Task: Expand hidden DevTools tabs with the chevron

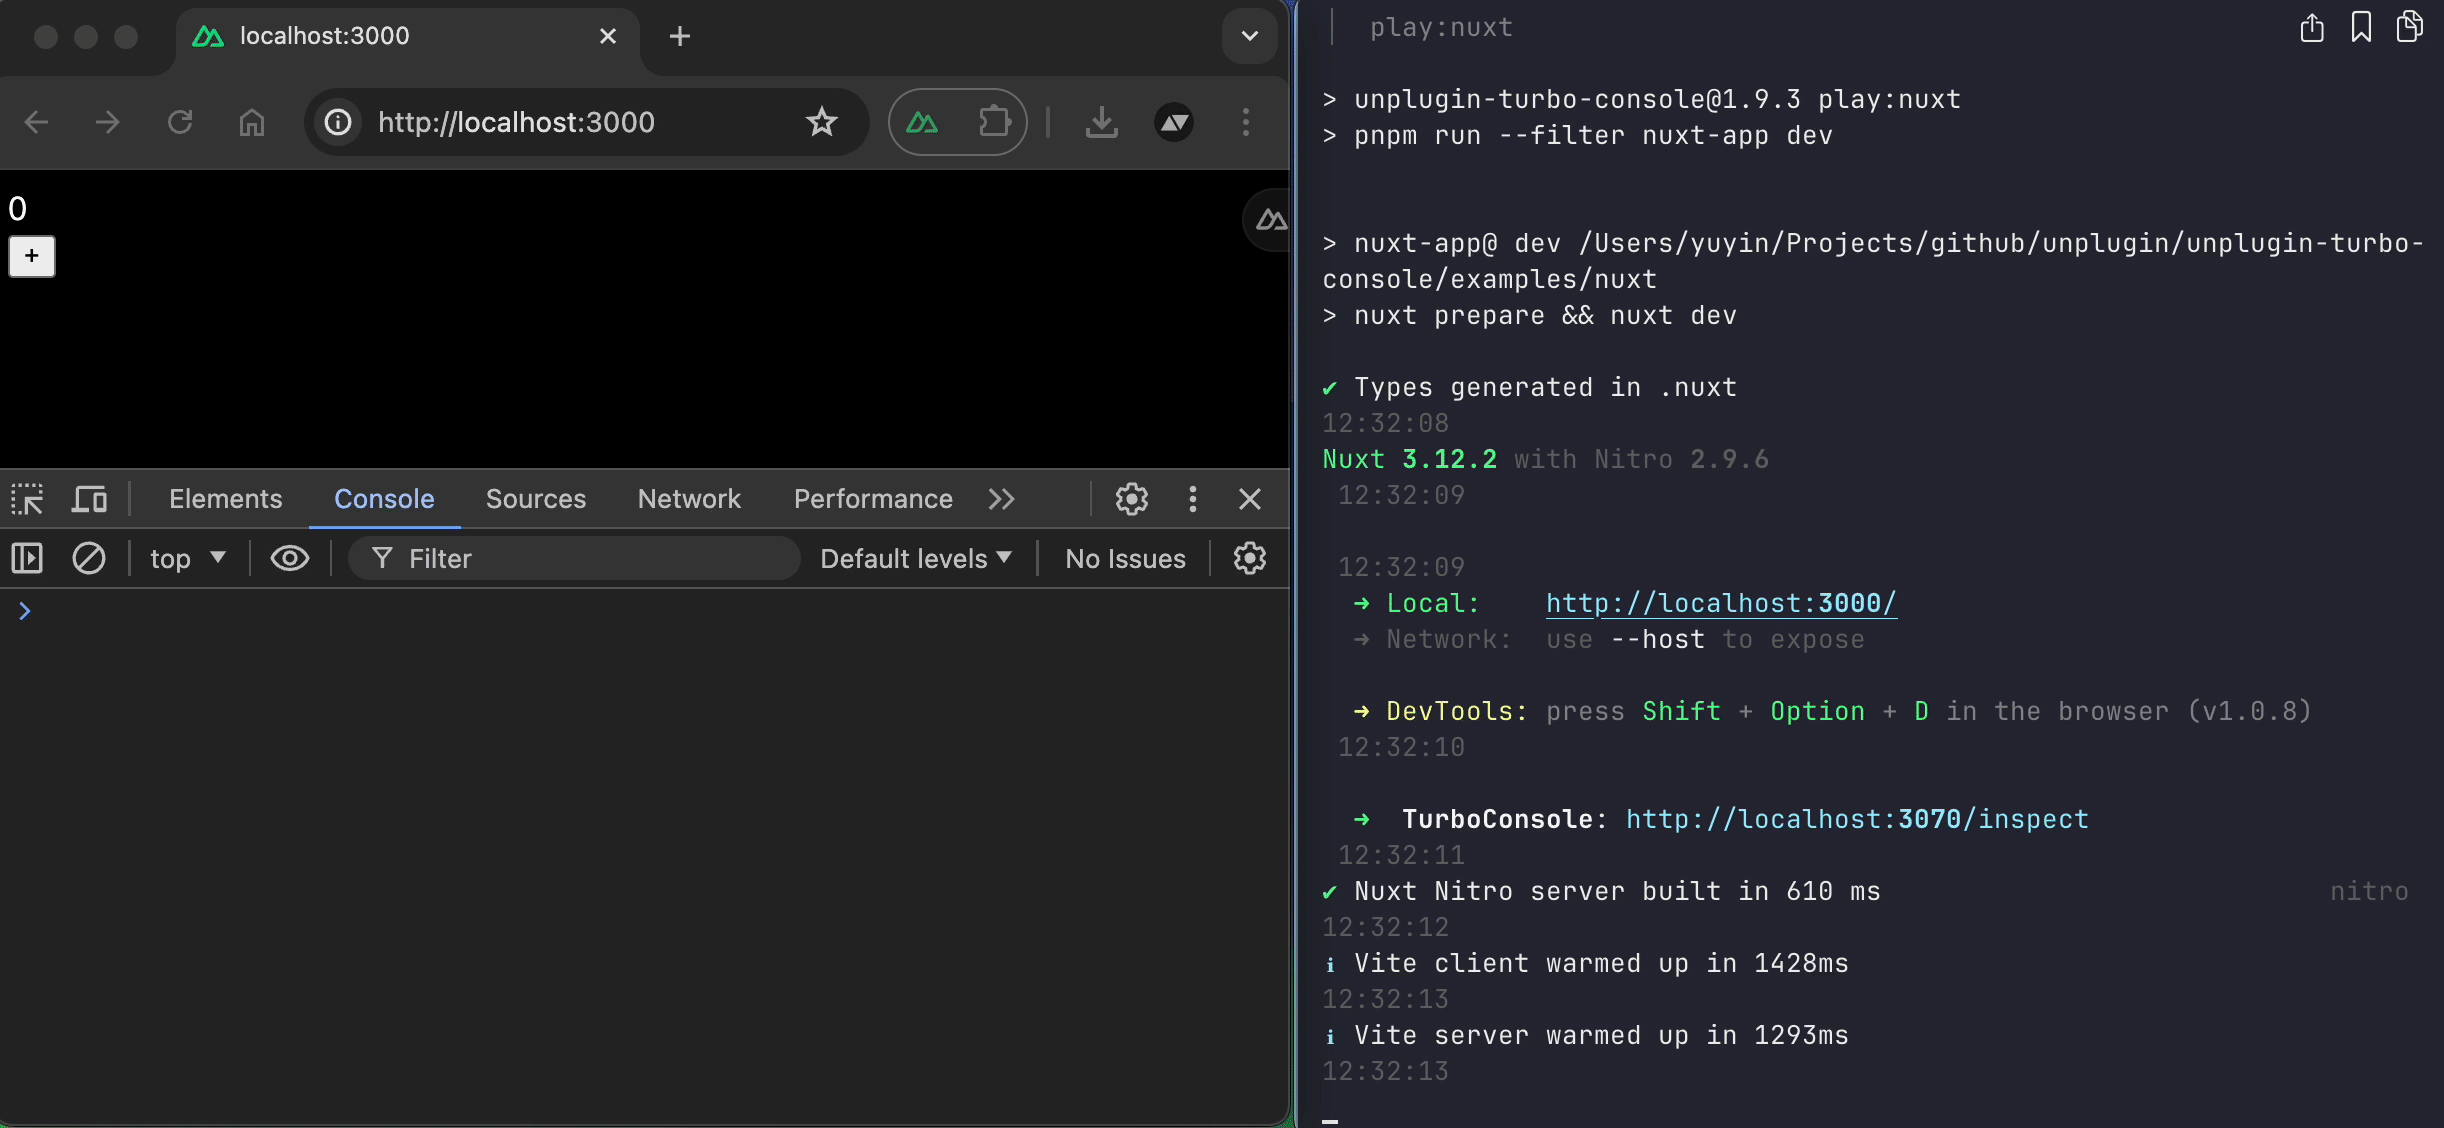Action: tap(1001, 499)
